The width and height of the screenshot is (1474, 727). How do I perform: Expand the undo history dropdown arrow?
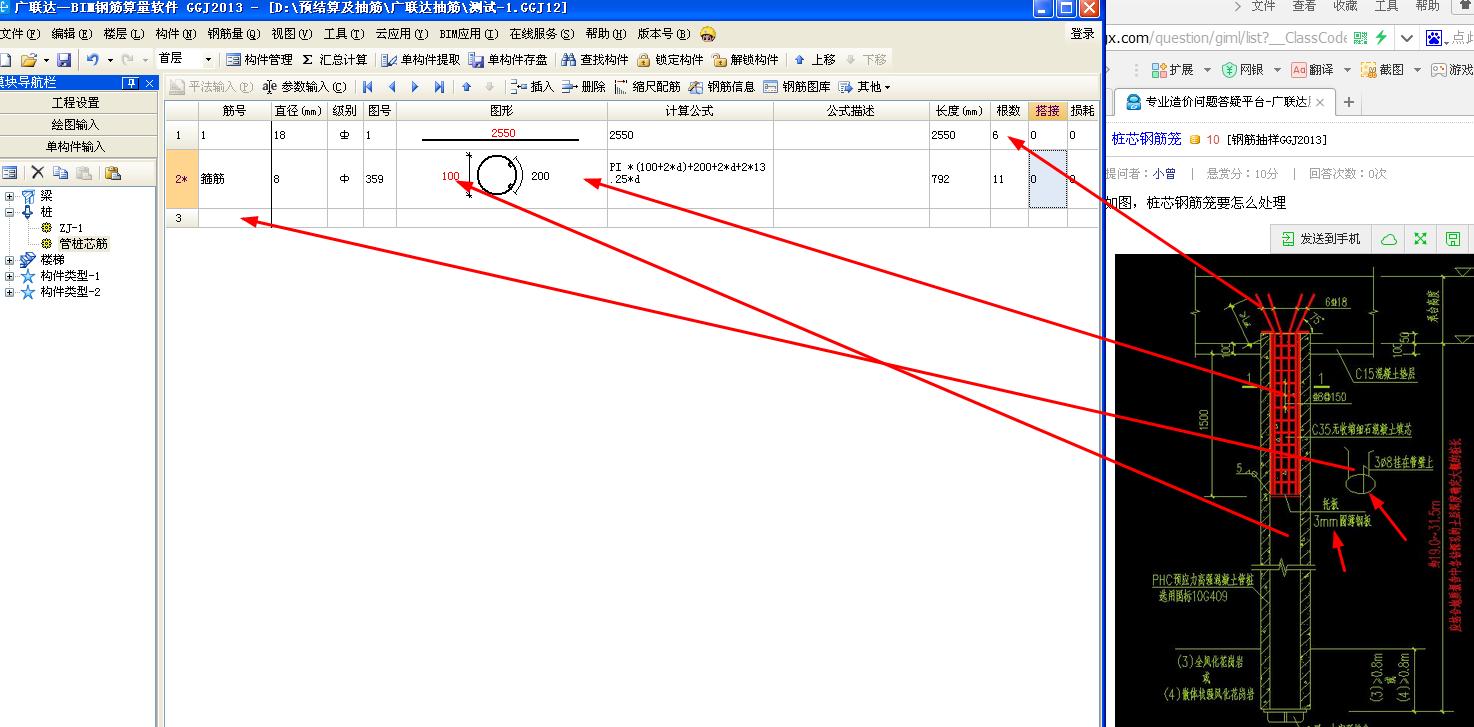coord(109,60)
